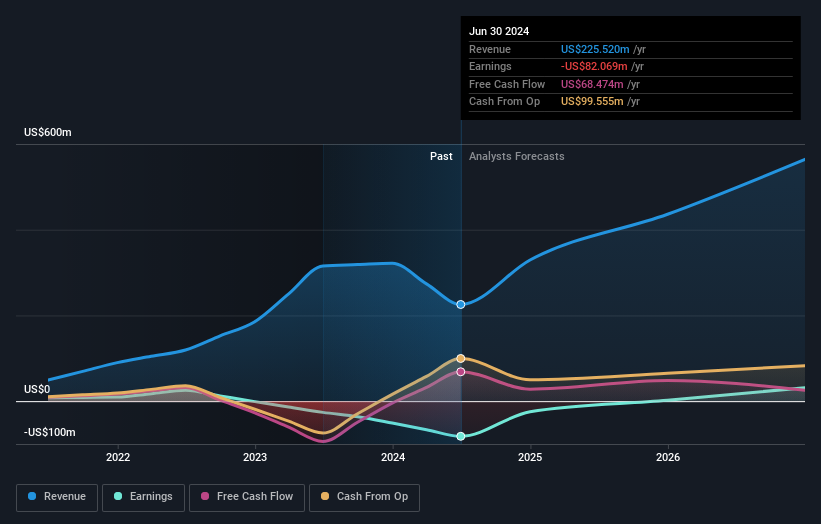Click the 2024 x-axis label
Image resolution: width=821 pixels, height=524 pixels.
[393, 458]
